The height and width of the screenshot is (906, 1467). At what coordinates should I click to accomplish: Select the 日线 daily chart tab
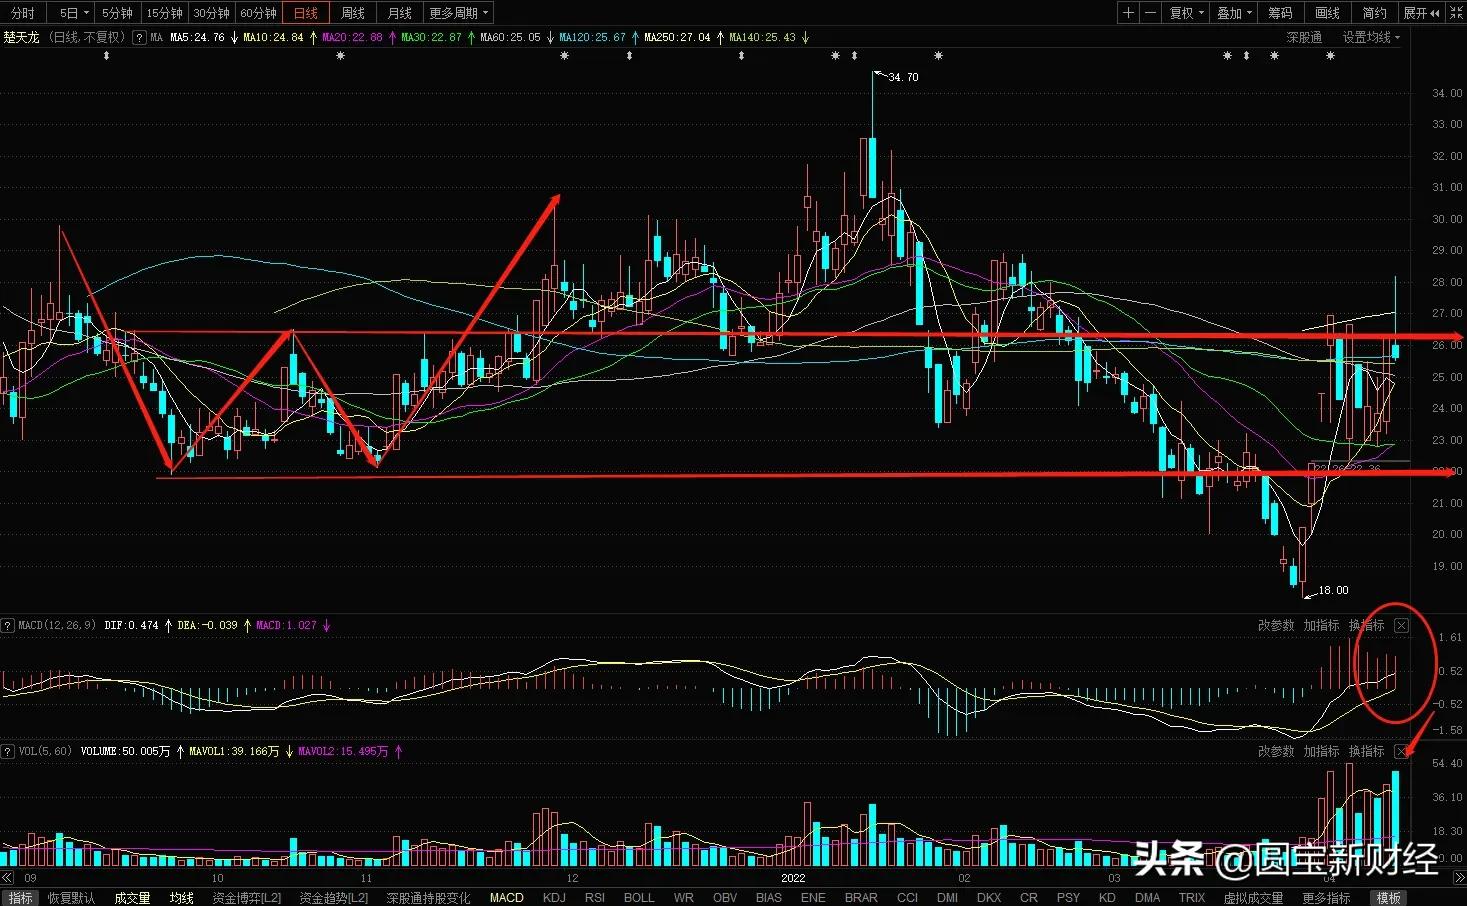tap(306, 13)
